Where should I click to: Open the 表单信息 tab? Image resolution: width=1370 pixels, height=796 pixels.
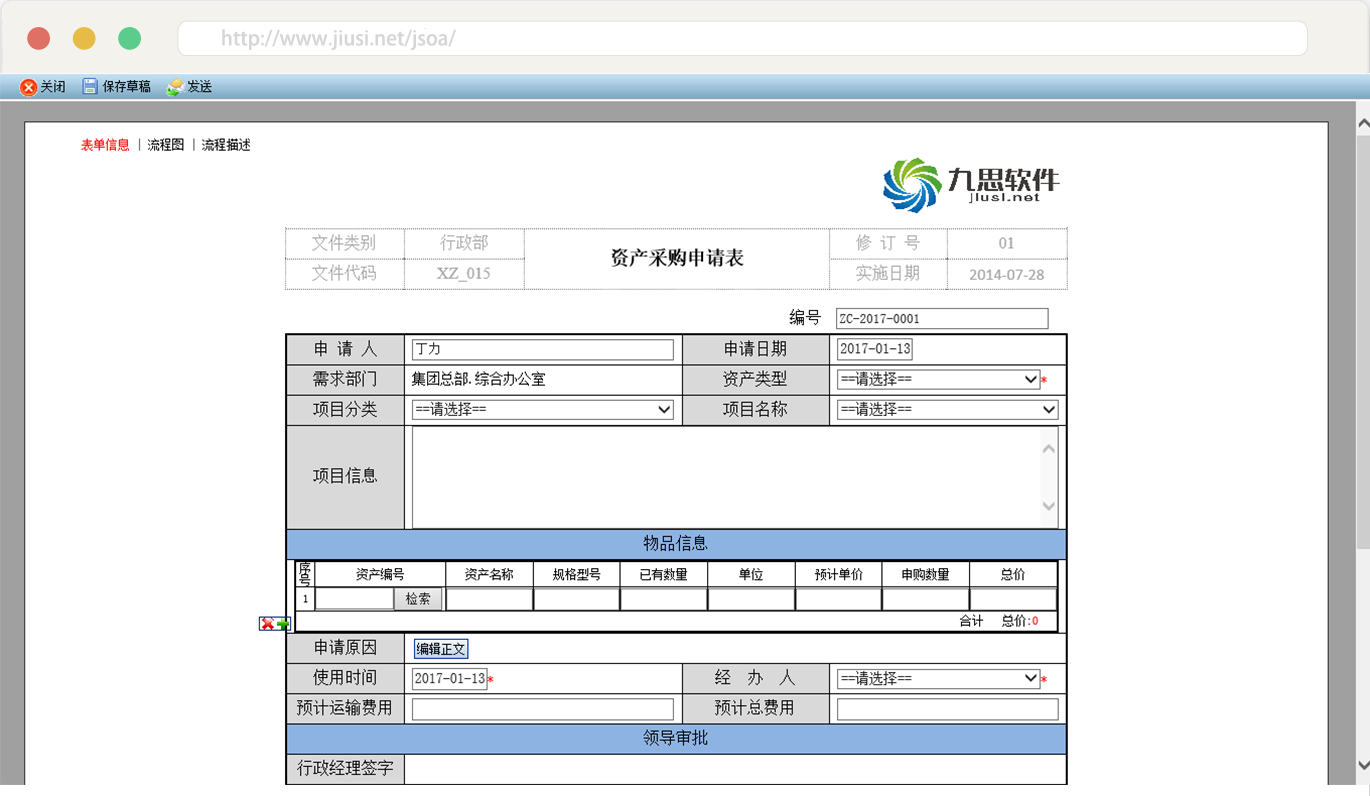click(x=105, y=145)
